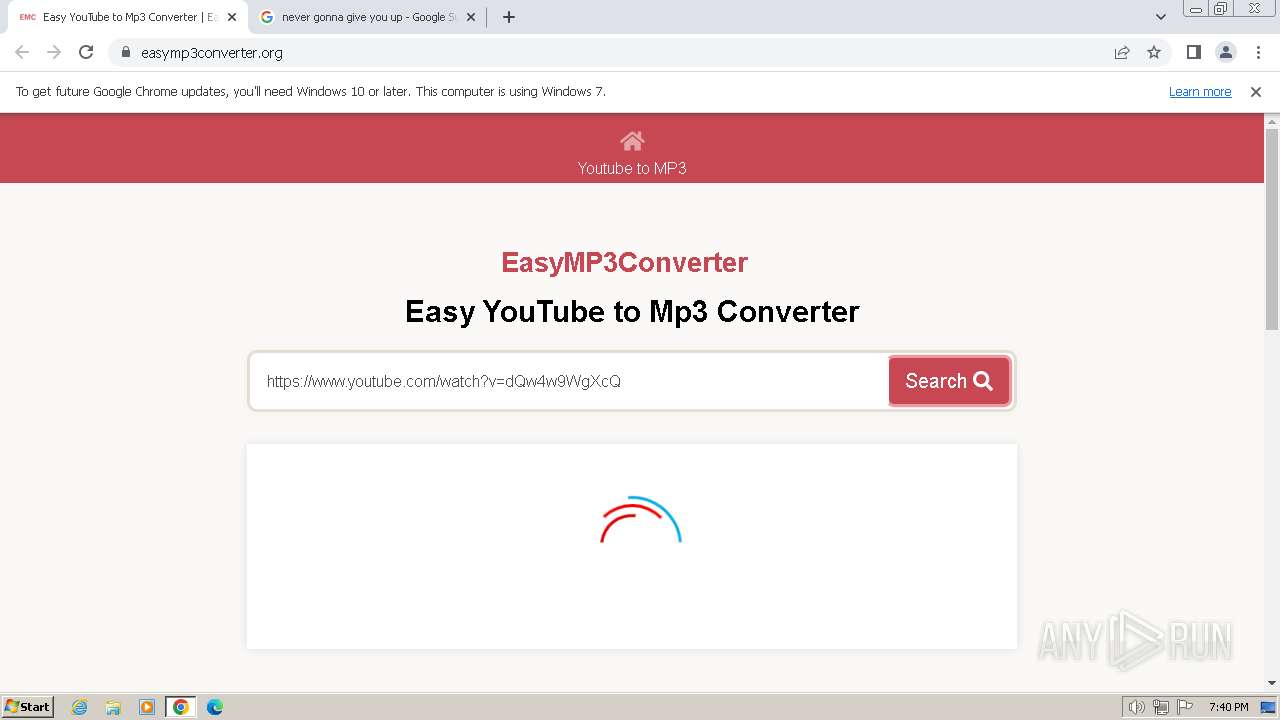1280x720 pixels.
Task: Open Learn more link in update notice
Action: [x=1200, y=91]
